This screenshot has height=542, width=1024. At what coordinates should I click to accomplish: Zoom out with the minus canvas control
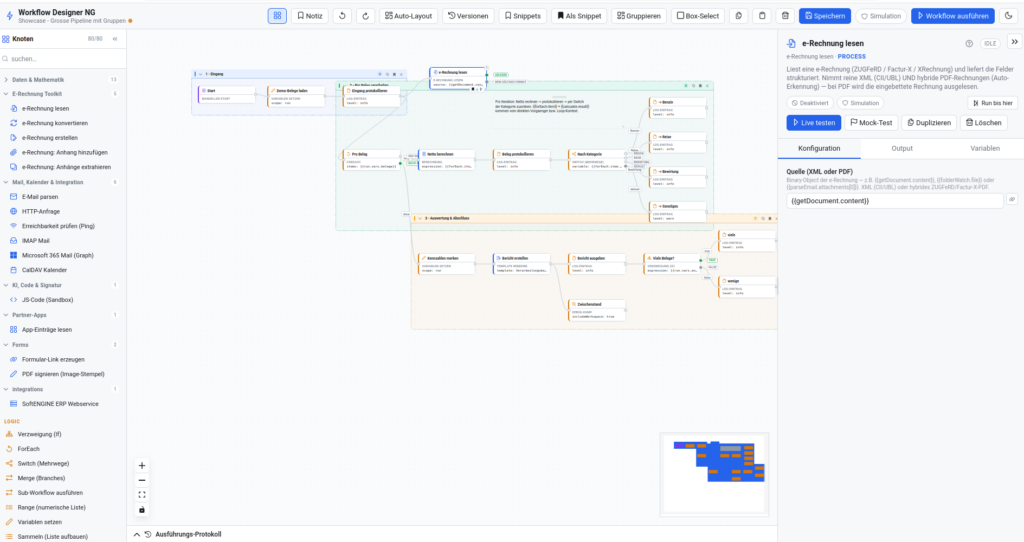142,481
